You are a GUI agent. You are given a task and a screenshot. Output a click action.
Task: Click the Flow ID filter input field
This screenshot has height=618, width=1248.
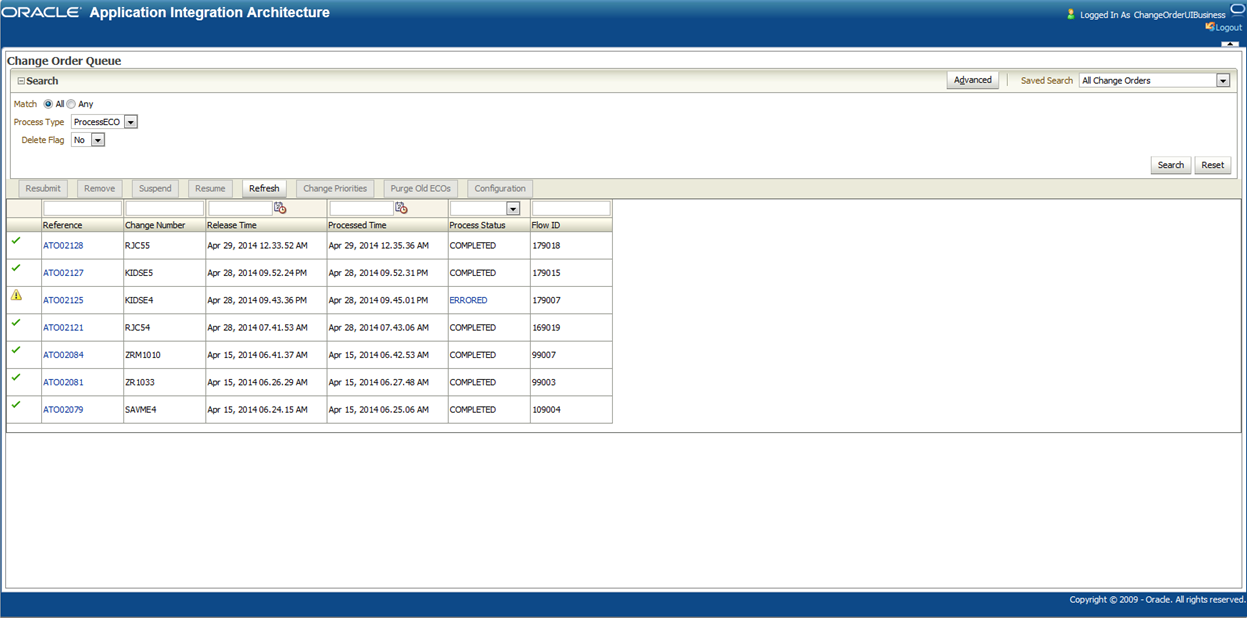click(571, 208)
